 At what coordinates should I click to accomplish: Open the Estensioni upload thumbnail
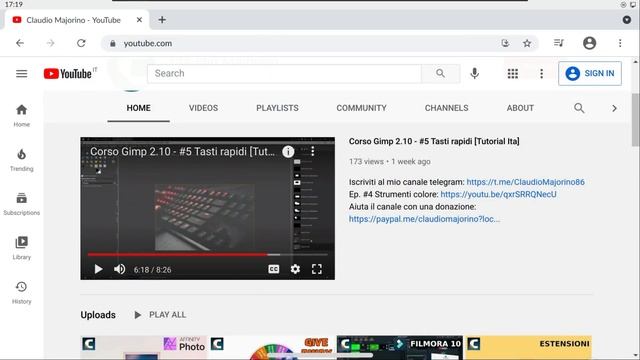(x=529, y=347)
